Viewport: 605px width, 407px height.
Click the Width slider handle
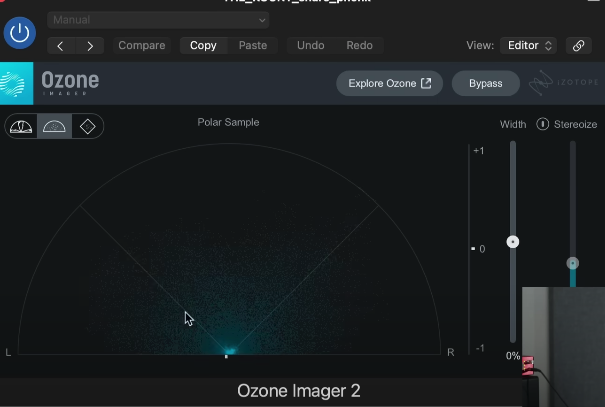click(513, 242)
